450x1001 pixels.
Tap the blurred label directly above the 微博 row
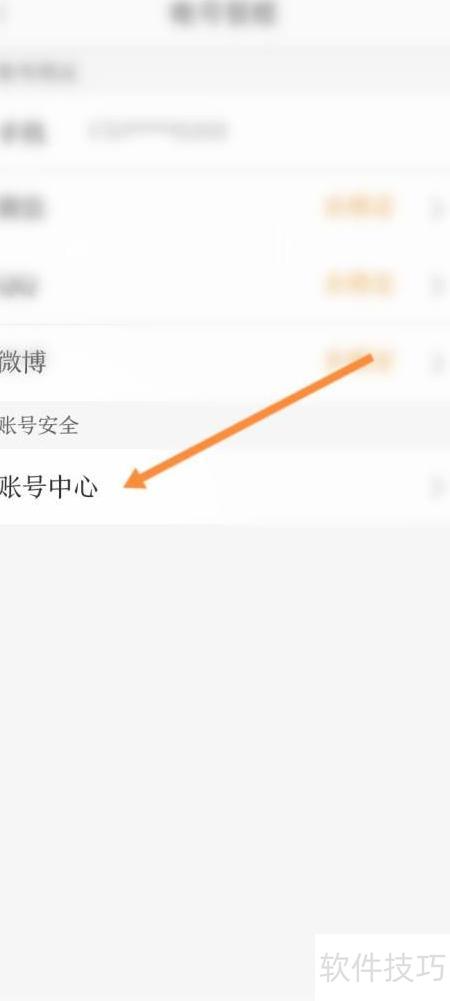point(19,285)
